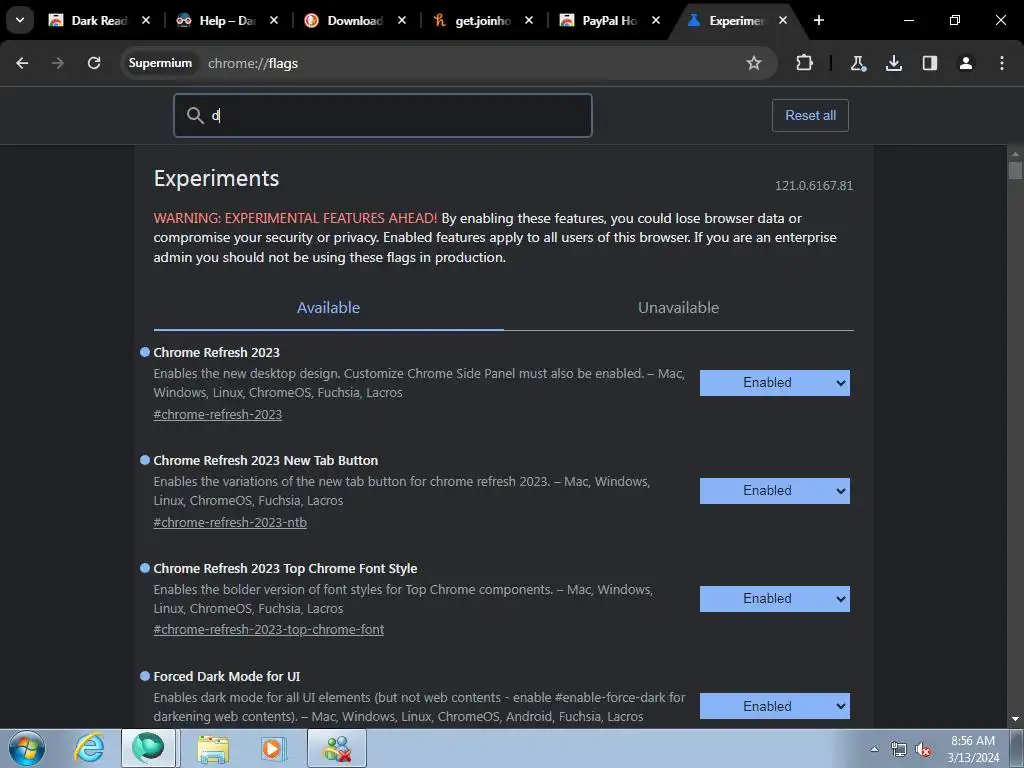1024x768 pixels.
Task: Click the scrollbar down arrow
Action: click(x=1015, y=720)
